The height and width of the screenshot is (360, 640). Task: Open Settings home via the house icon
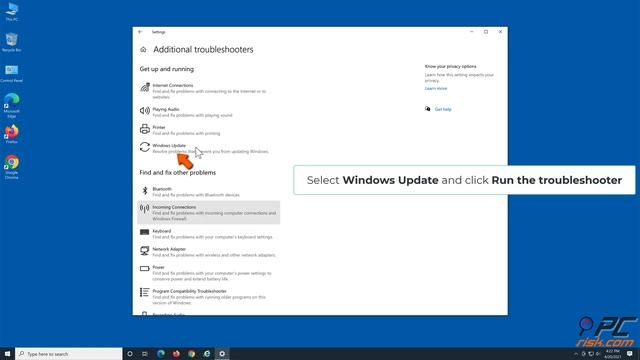click(x=143, y=50)
